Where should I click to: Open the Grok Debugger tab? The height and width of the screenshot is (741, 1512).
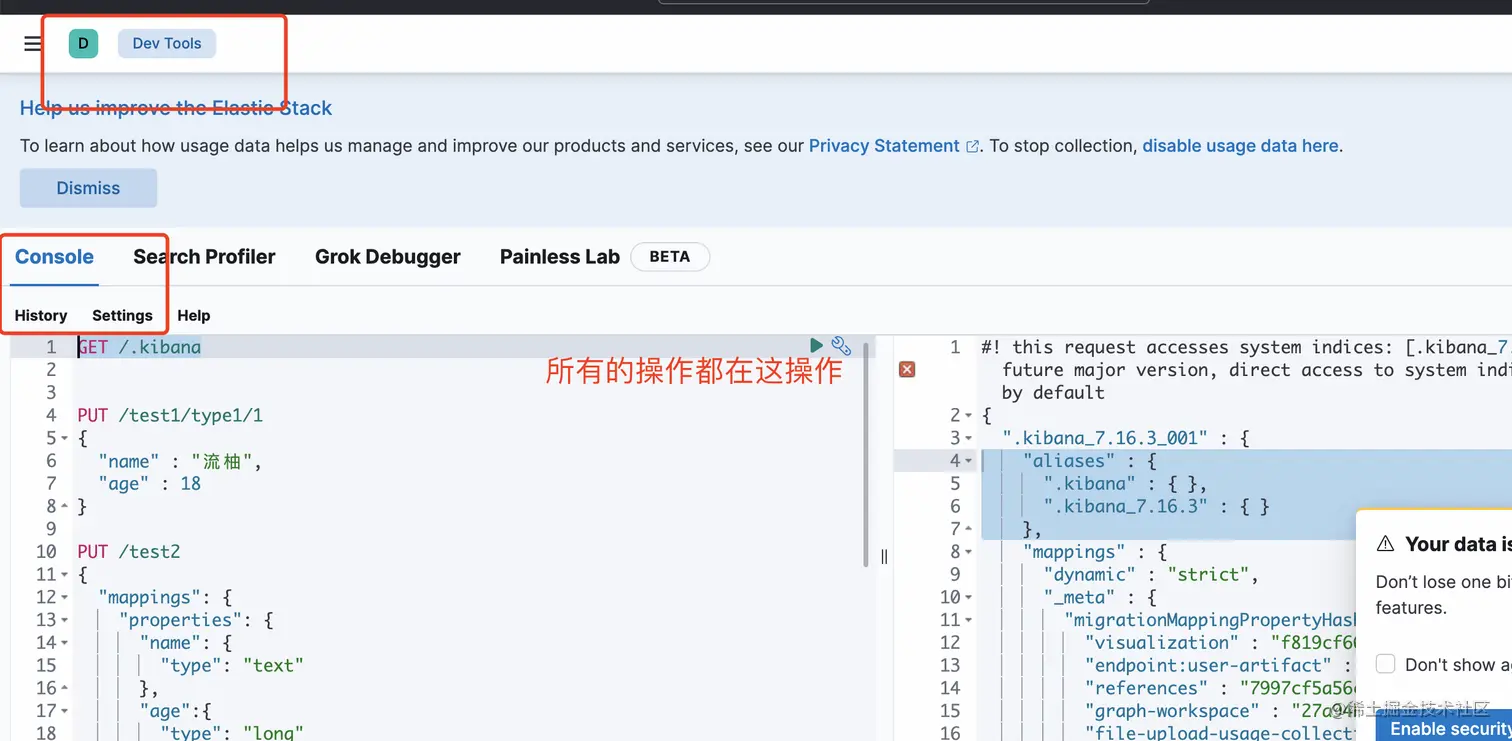point(388,257)
